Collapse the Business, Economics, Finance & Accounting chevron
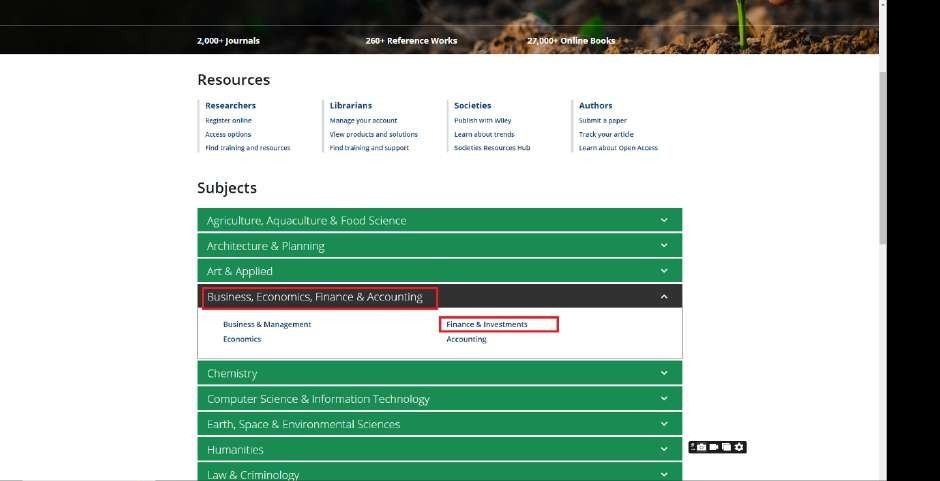Screen dimensions: 940x481 click(664, 296)
